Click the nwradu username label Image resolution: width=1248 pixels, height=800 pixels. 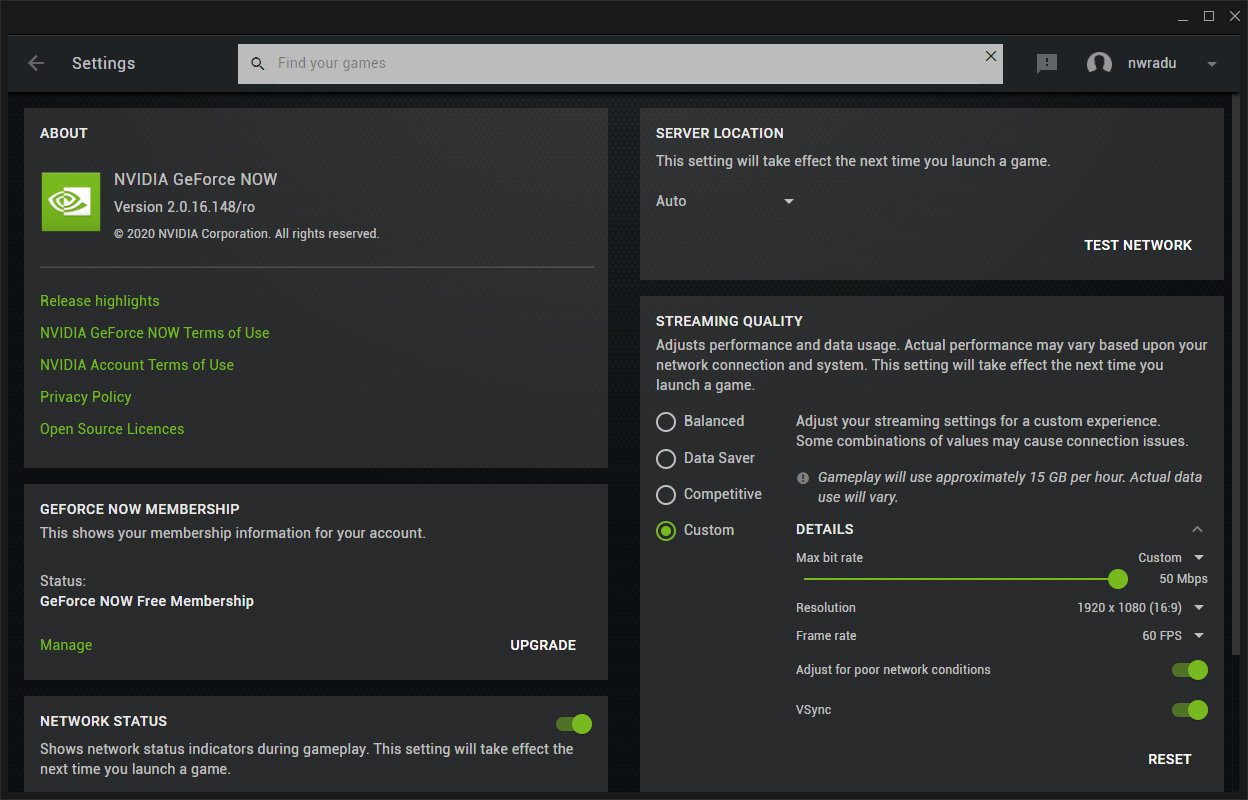pyautogui.click(x=1152, y=63)
